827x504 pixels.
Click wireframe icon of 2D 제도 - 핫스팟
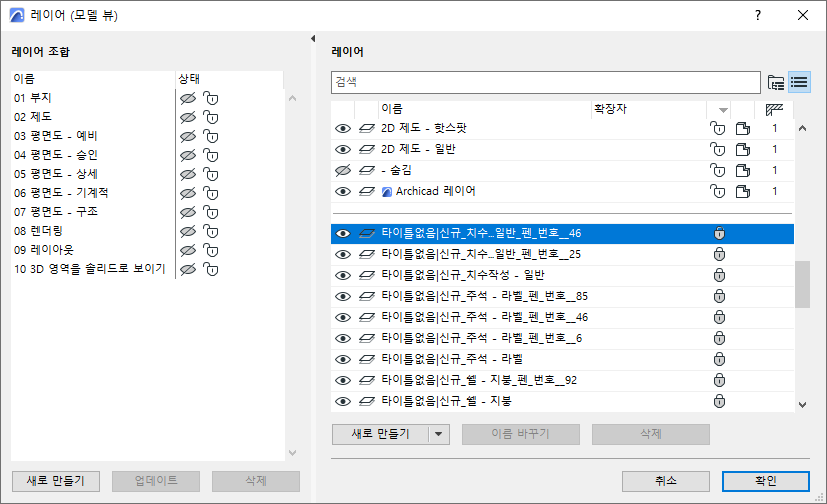click(x=367, y=129)
